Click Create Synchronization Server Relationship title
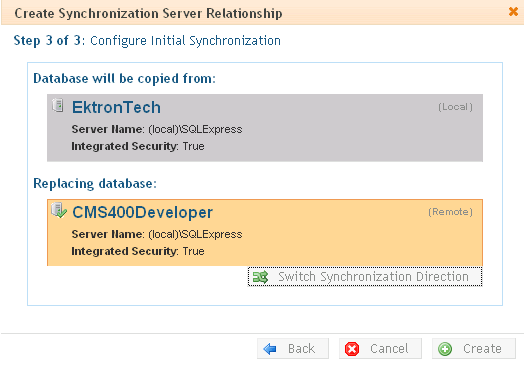 click(x=148, y=13)
